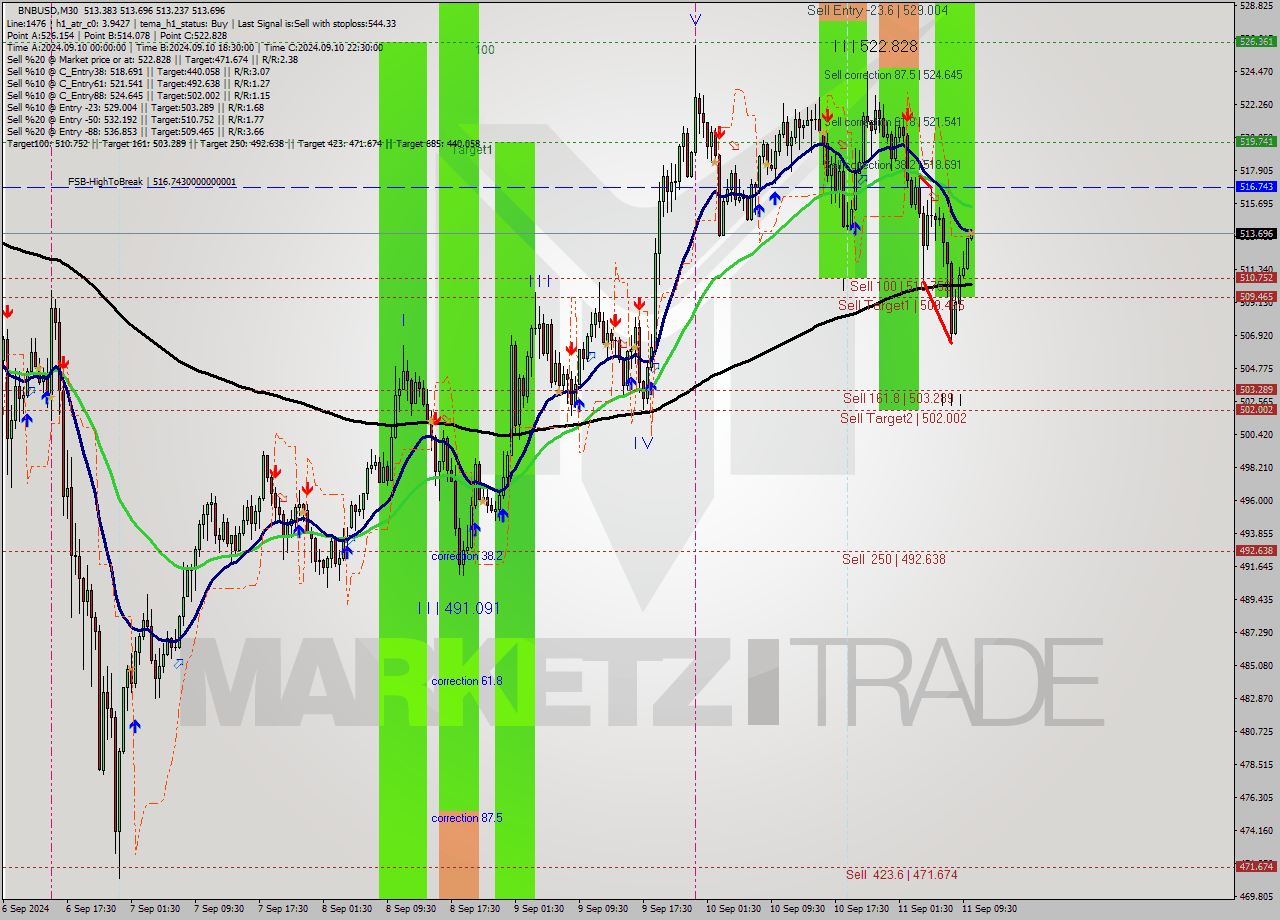Click the blue correction 61.8 label
The width and height of the screenshot is (1280, 920).
[x=467, y=681]
